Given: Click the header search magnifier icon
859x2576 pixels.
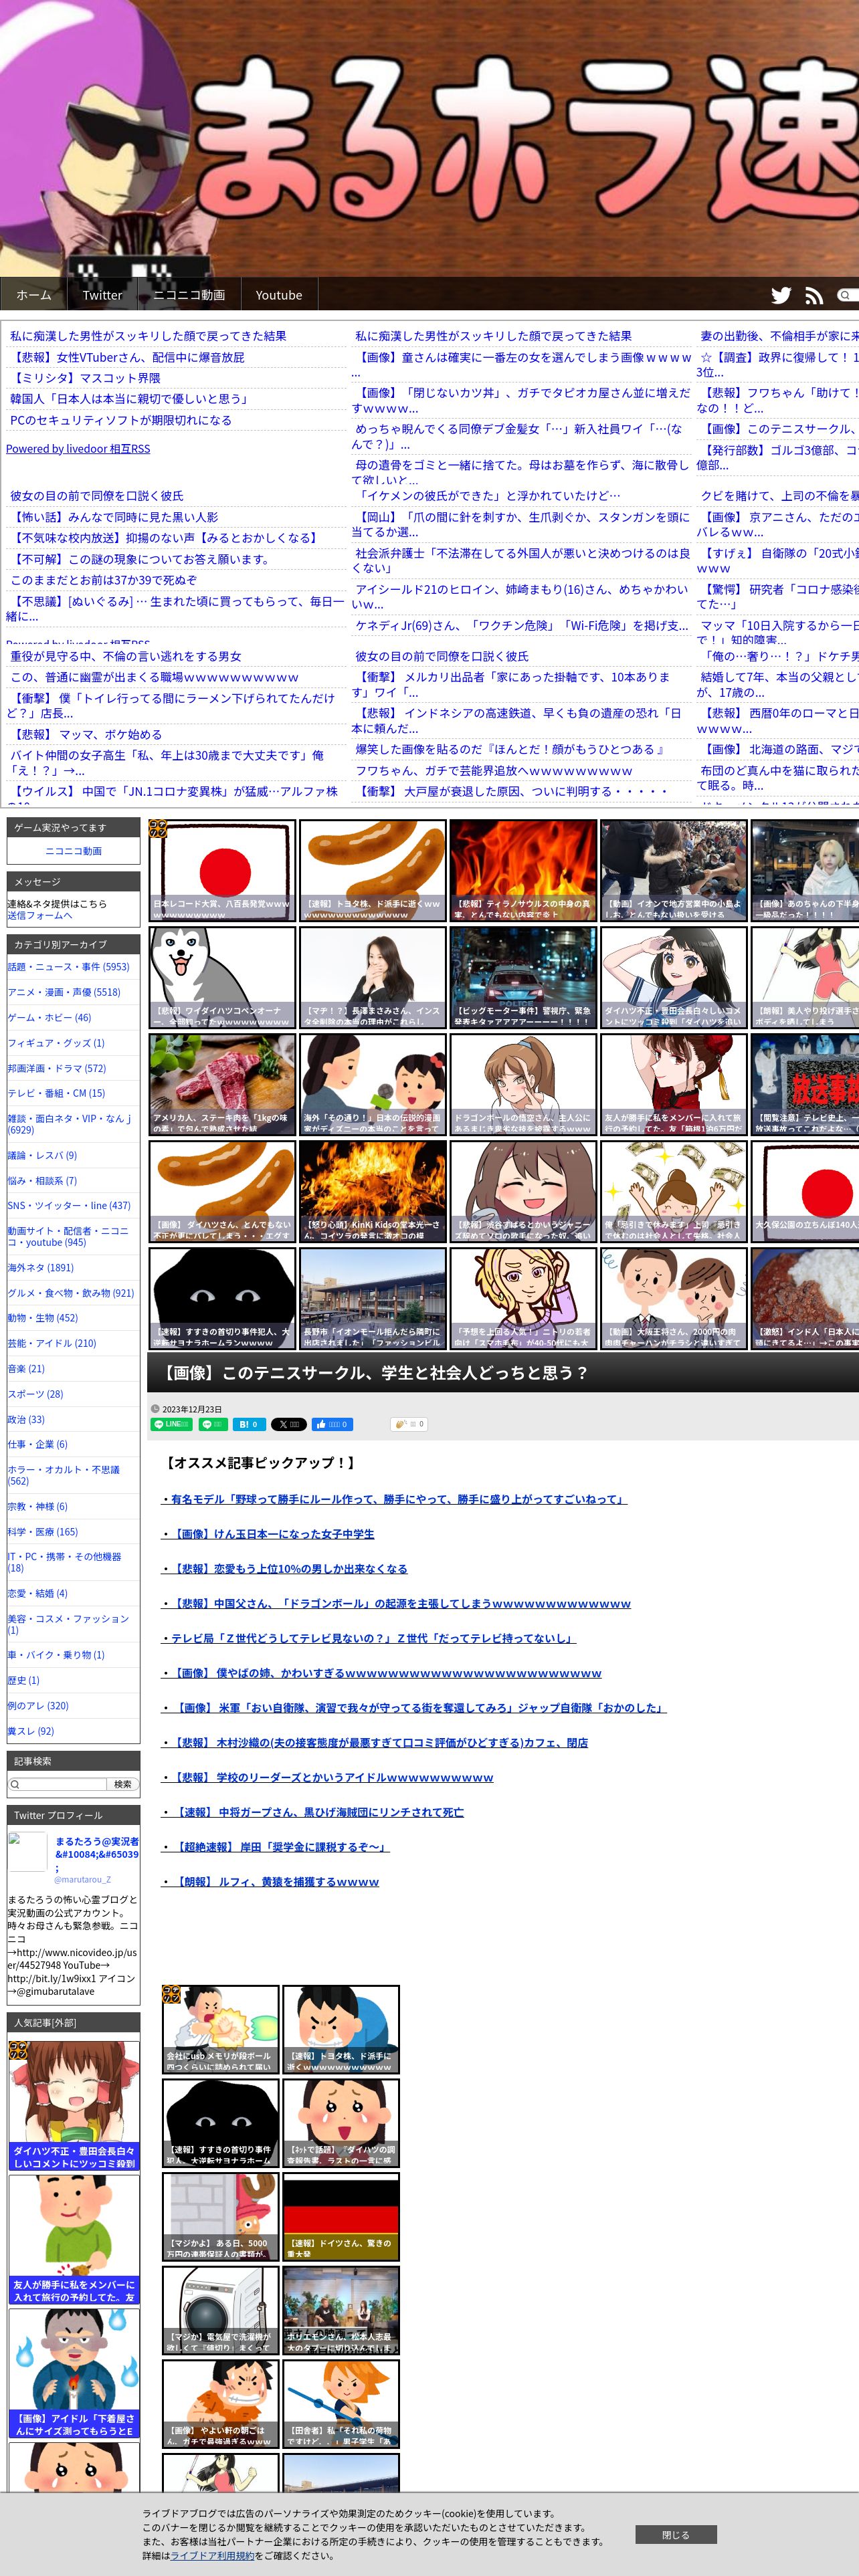Looking at the screenshot, I should coord(845,295).
